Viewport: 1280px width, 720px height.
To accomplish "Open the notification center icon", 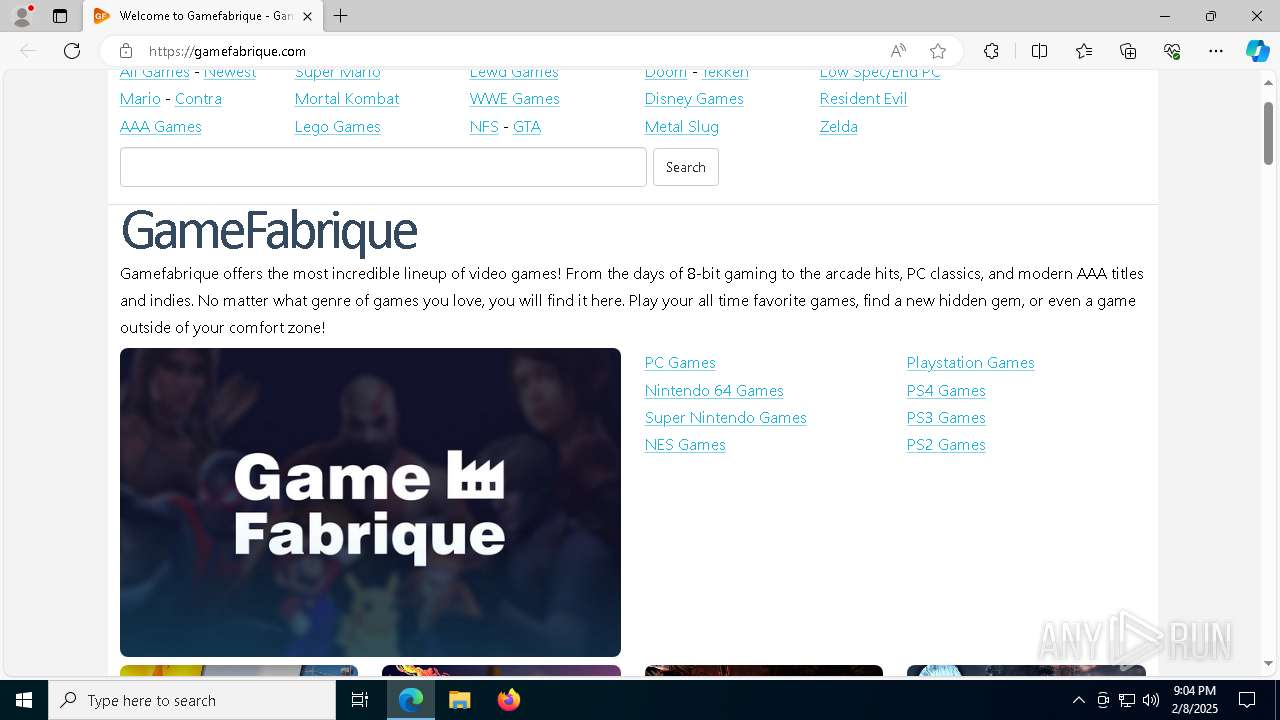I will click(x=1247, y=700).
